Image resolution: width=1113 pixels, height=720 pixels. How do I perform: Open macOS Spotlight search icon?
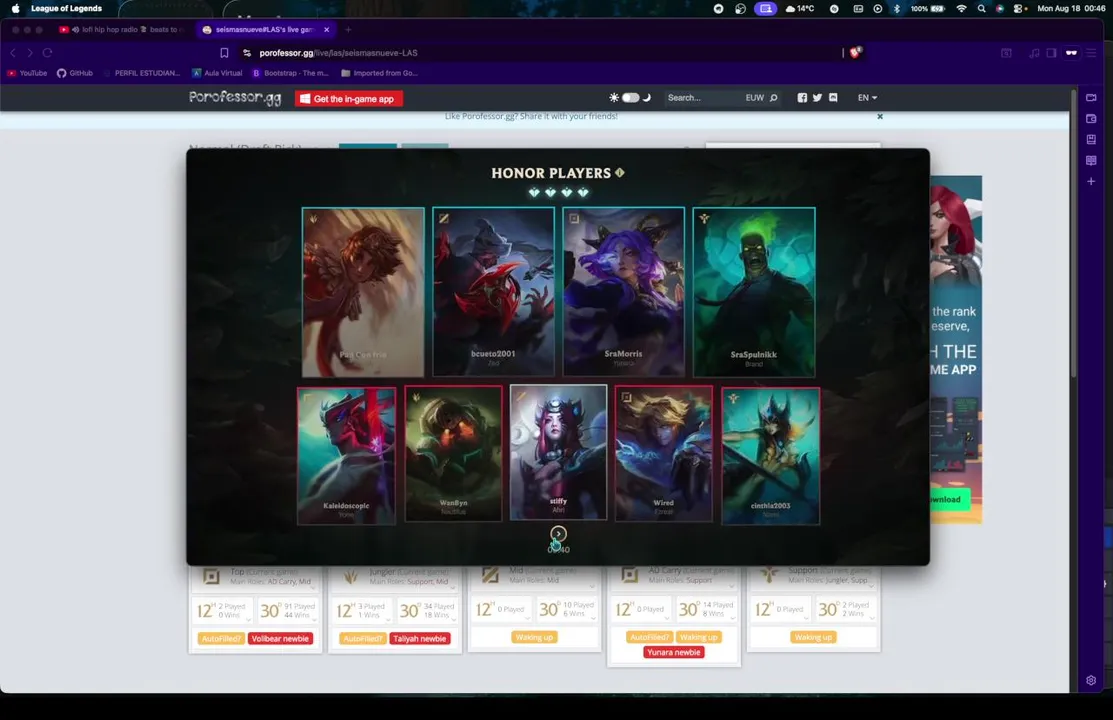[982, 9]
